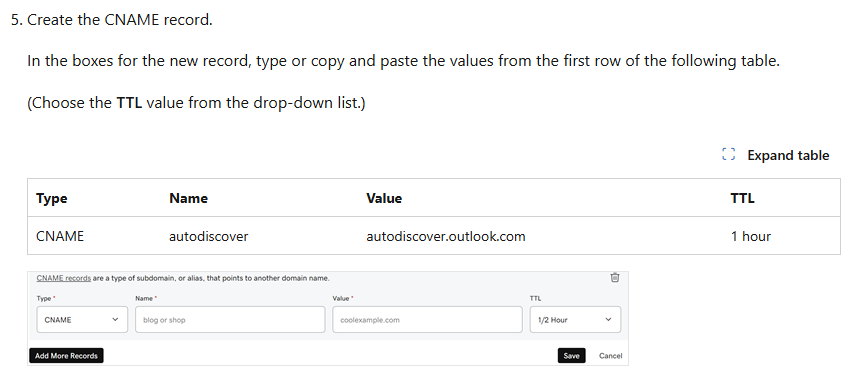Focus the Name field with 'blog or shop' placeholder

(x=230, y=320)
